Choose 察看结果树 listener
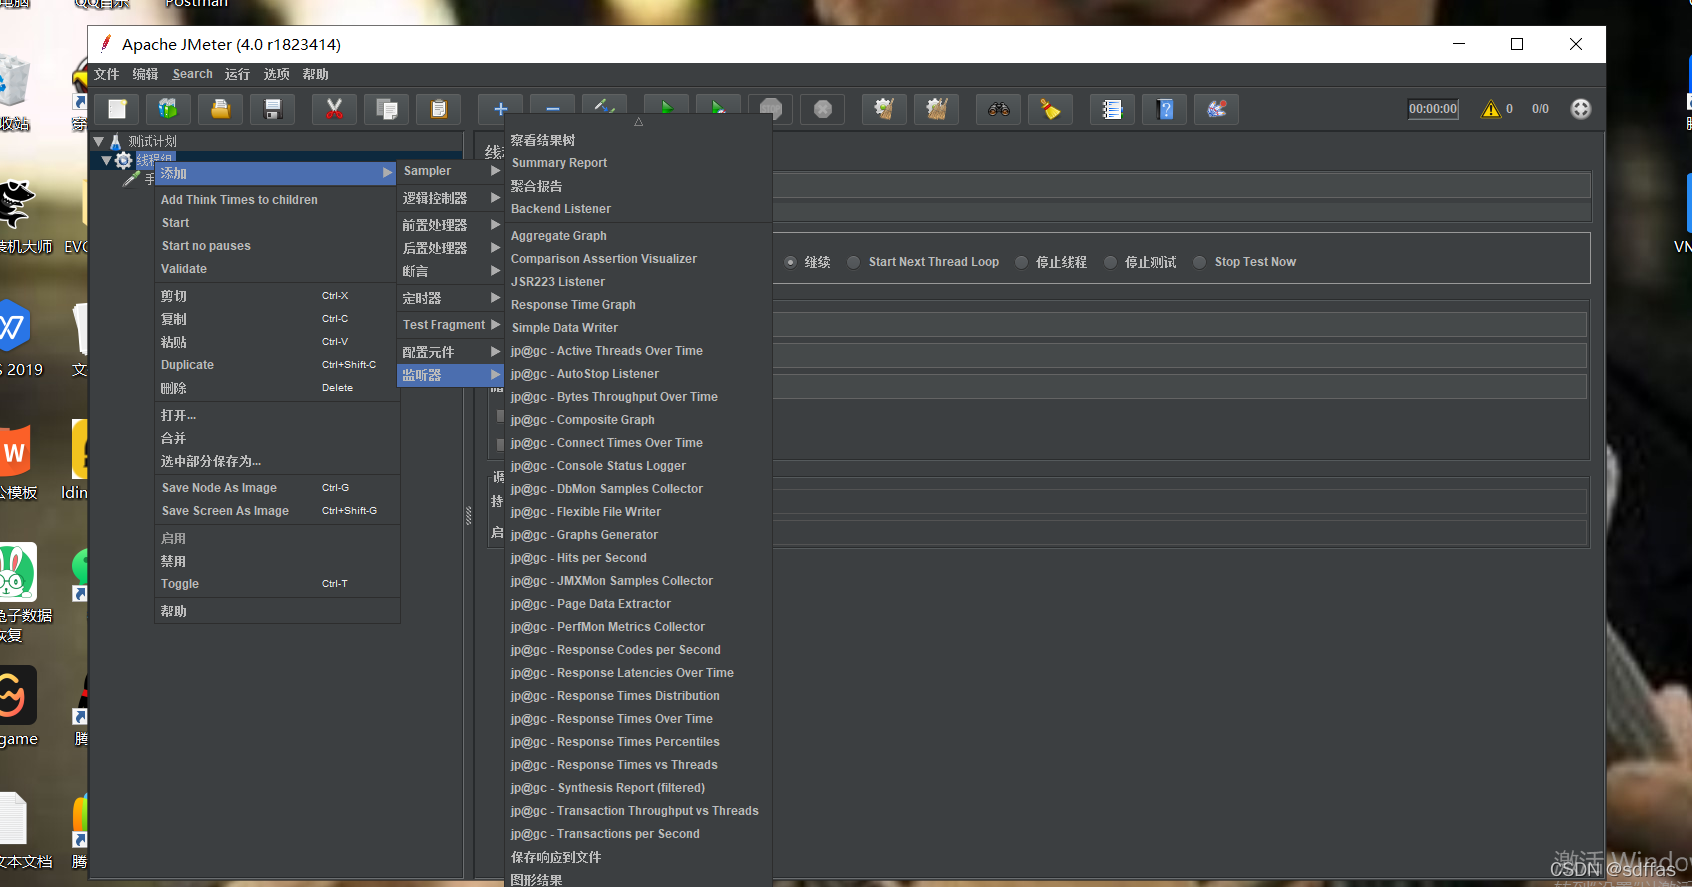Screen dimensions: 1692x887 [x=639, y=140]
